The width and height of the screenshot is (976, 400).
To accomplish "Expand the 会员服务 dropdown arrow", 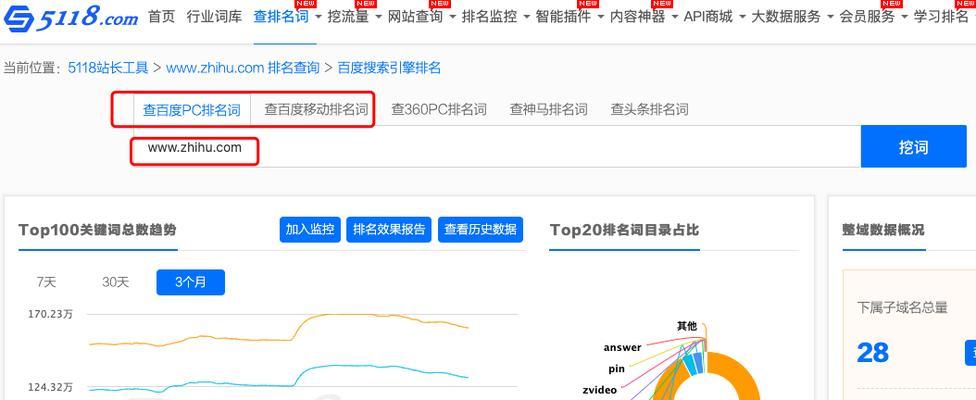I will tap(904, 17).
